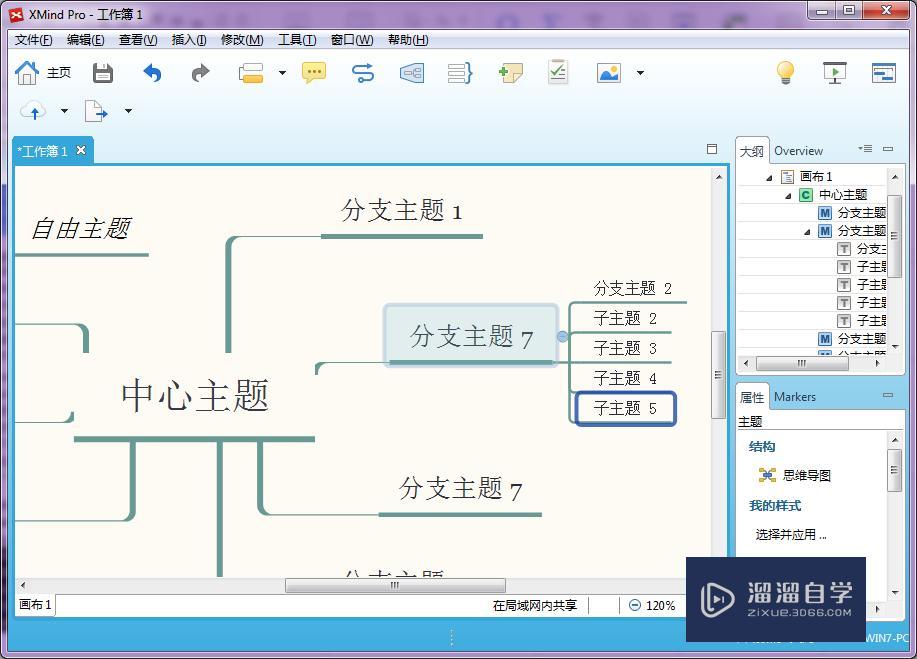Zoom out with minus button
The image size is (917, 659).
[x=635, y=605]
